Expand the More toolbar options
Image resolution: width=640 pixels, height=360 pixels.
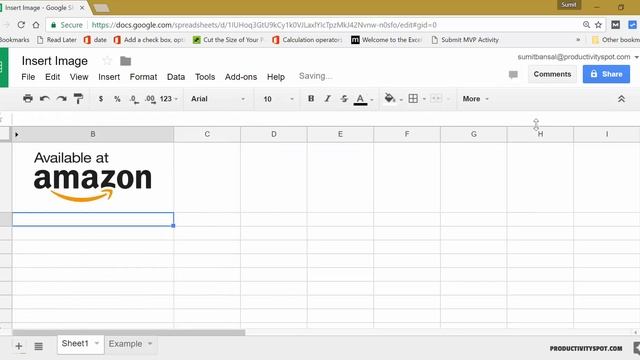tap(476, 99)
